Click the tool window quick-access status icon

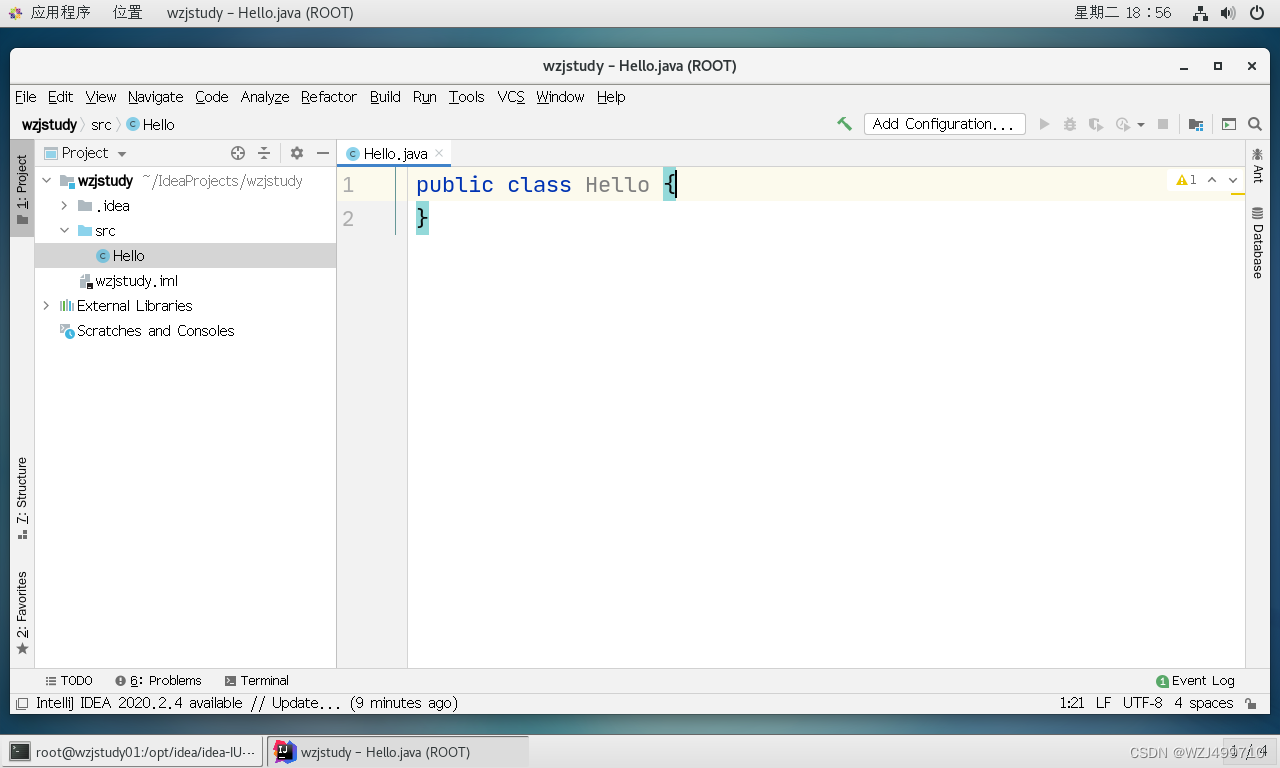(22, 703)
